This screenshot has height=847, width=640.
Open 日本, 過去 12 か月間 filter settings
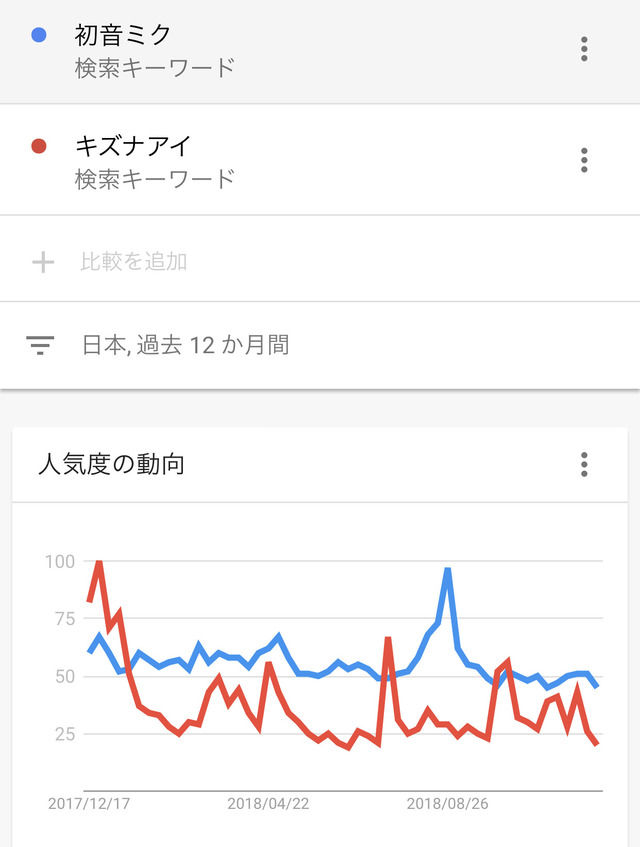(x=186, y=345)
